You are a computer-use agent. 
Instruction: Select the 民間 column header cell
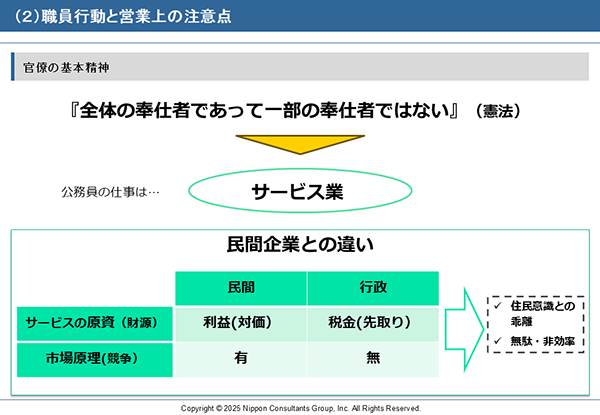pos(241,288)
